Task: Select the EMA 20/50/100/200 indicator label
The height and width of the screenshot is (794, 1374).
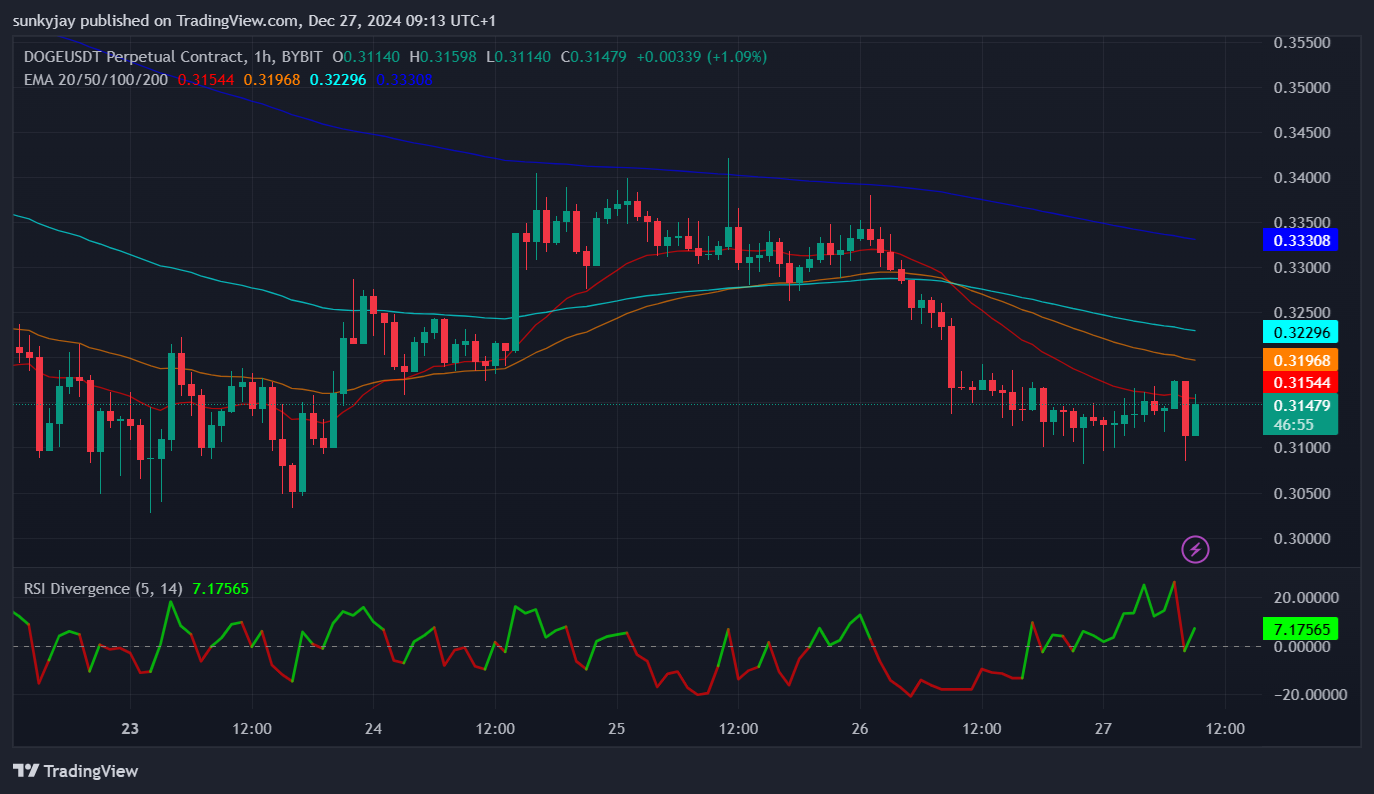Action: [x=96, y=79]
